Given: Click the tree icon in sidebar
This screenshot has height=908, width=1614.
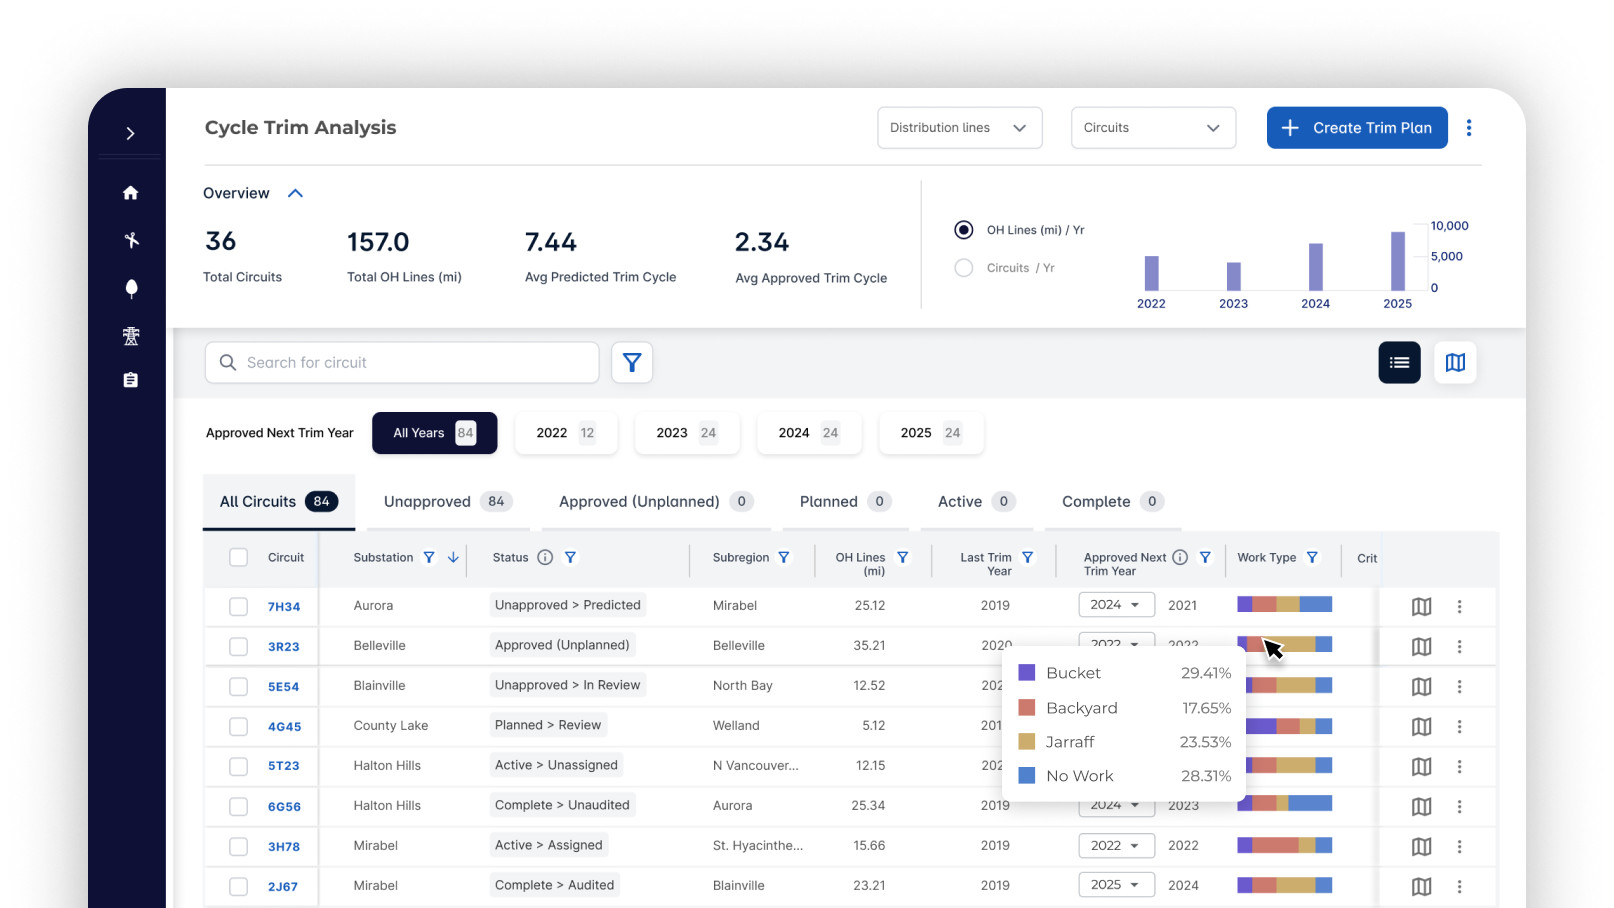Looking at the screenshot, I should pyautogui.click(x=131, y=289).
